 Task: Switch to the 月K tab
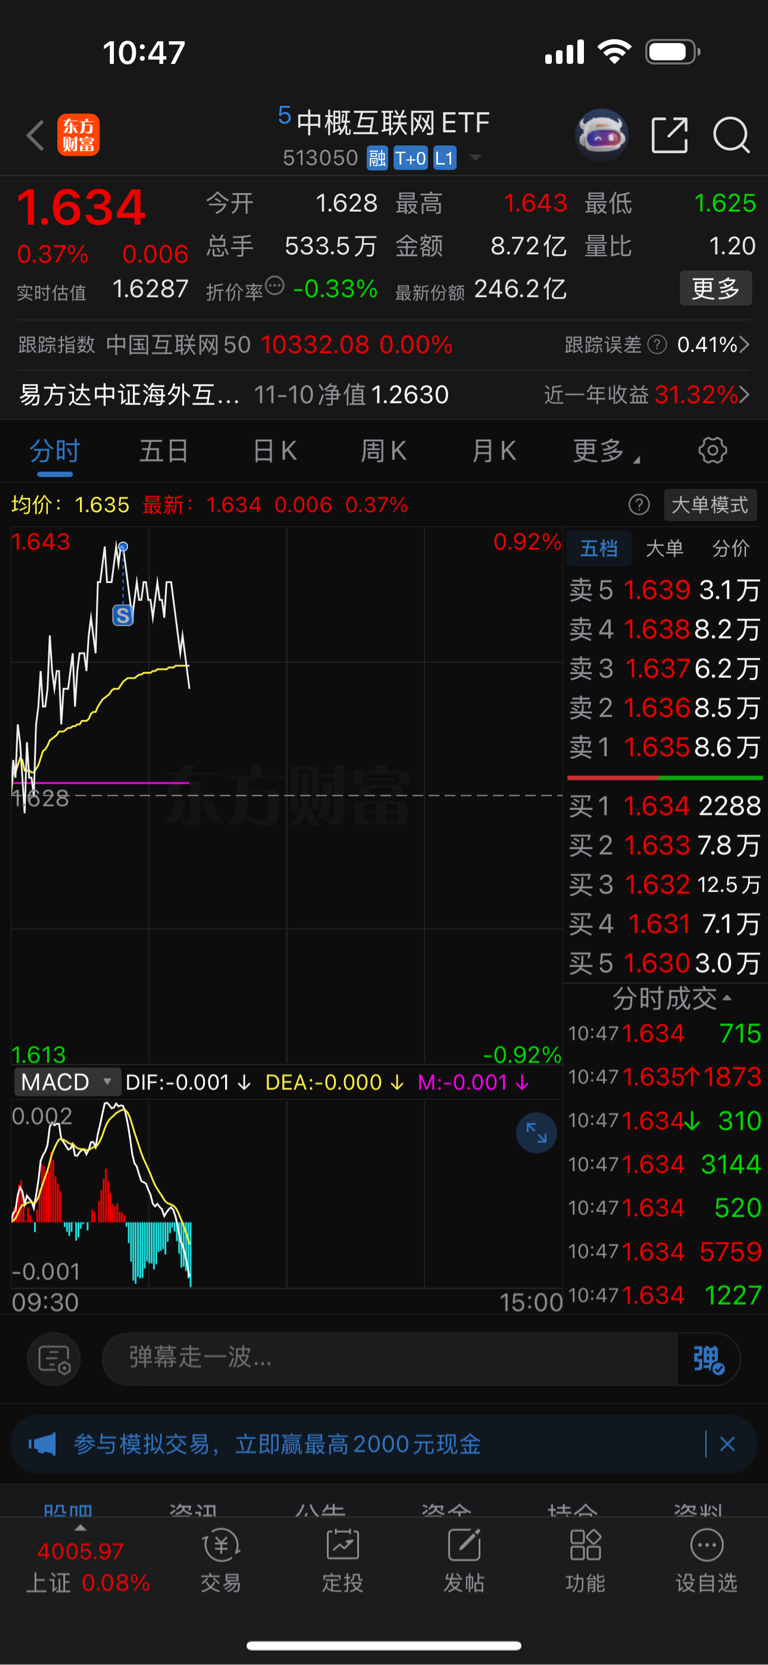(493, 451)
